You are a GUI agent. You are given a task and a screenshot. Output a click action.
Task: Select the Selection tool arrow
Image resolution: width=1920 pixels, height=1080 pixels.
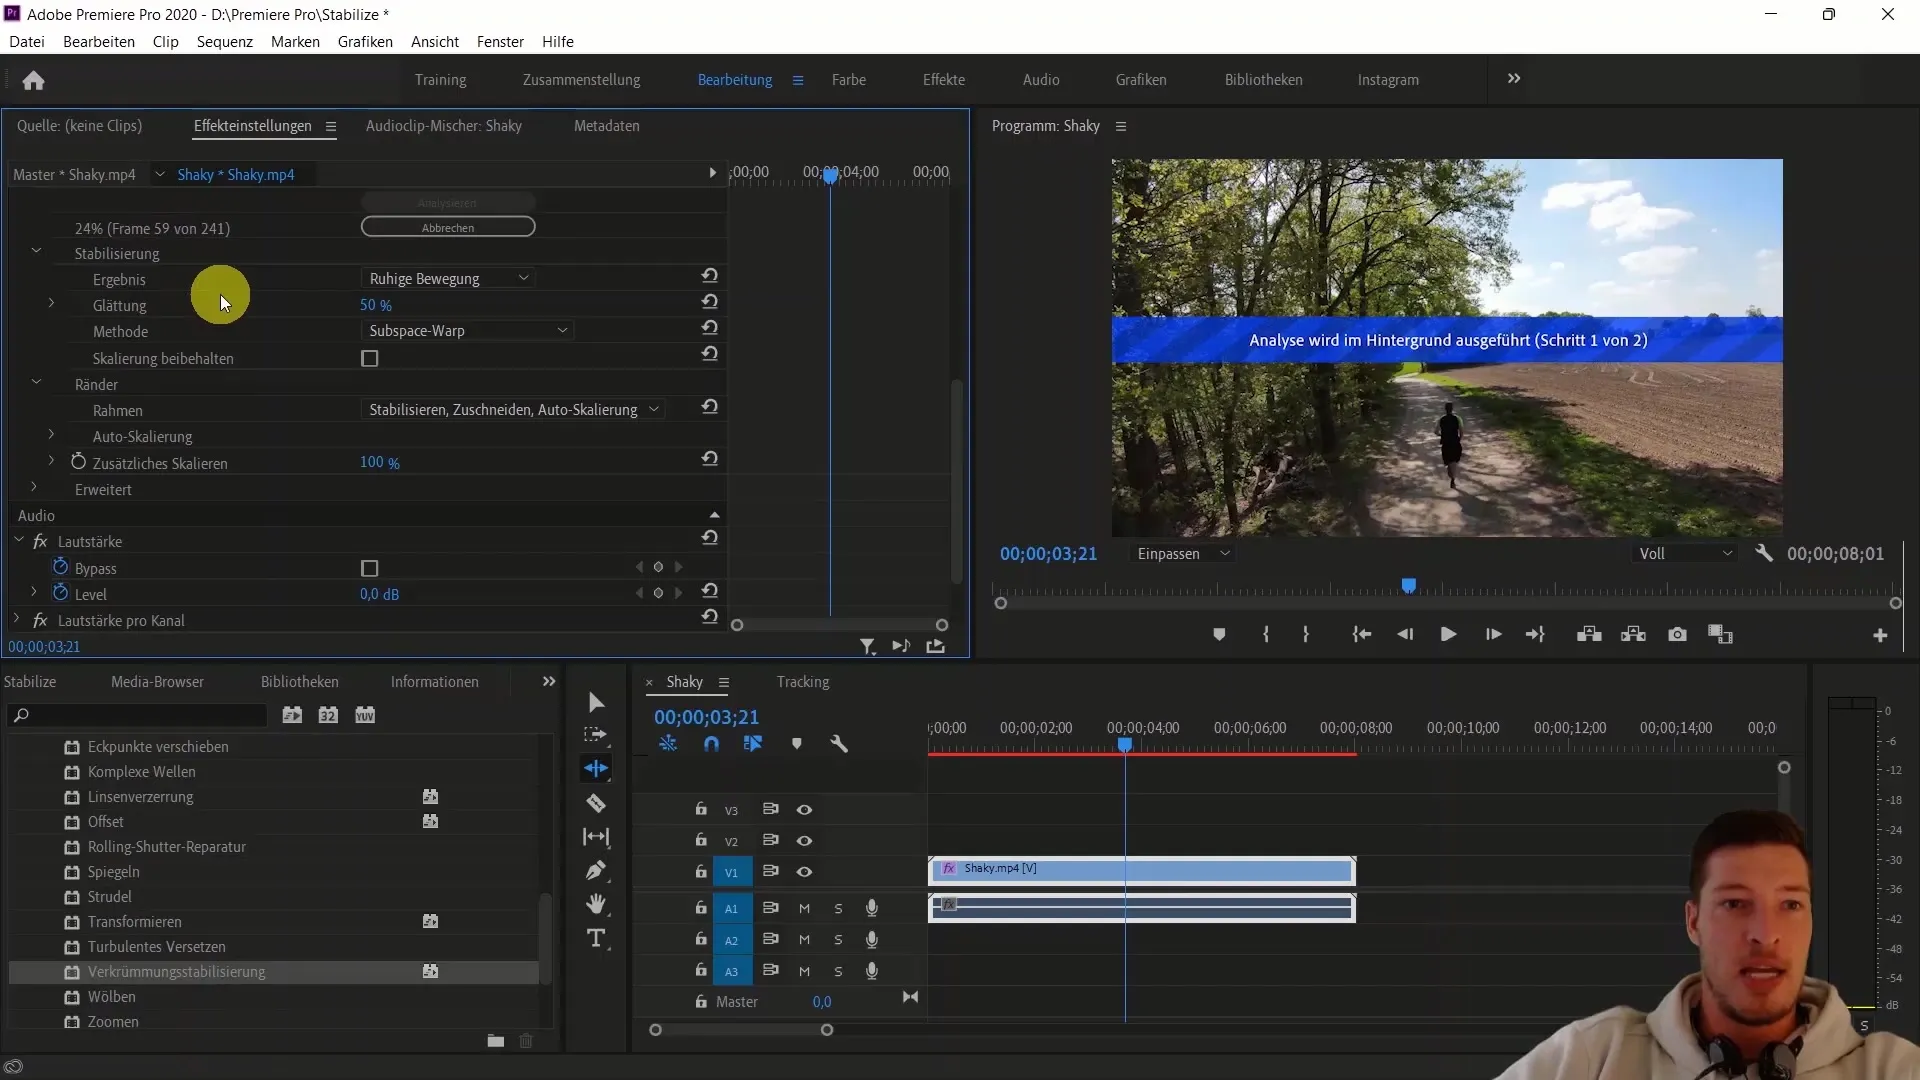click(x=596, y=702)
